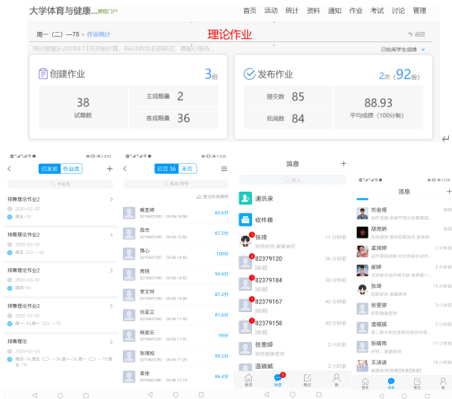Expand first 排舞理论作业2 item chevron
452x399 pixels.
coord(111,199)
